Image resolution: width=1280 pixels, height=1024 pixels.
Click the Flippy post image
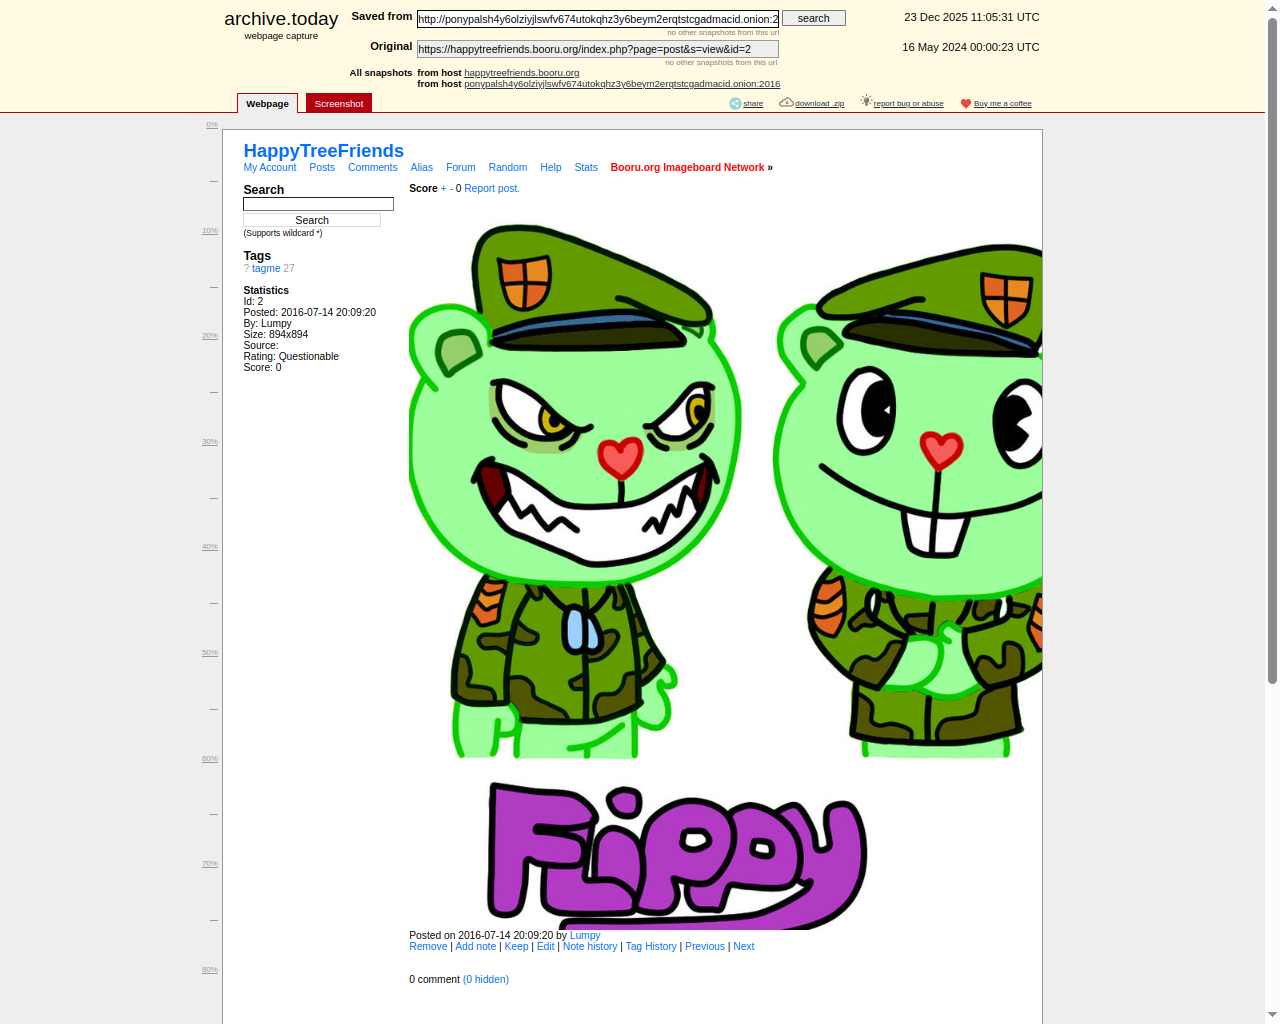725,565
